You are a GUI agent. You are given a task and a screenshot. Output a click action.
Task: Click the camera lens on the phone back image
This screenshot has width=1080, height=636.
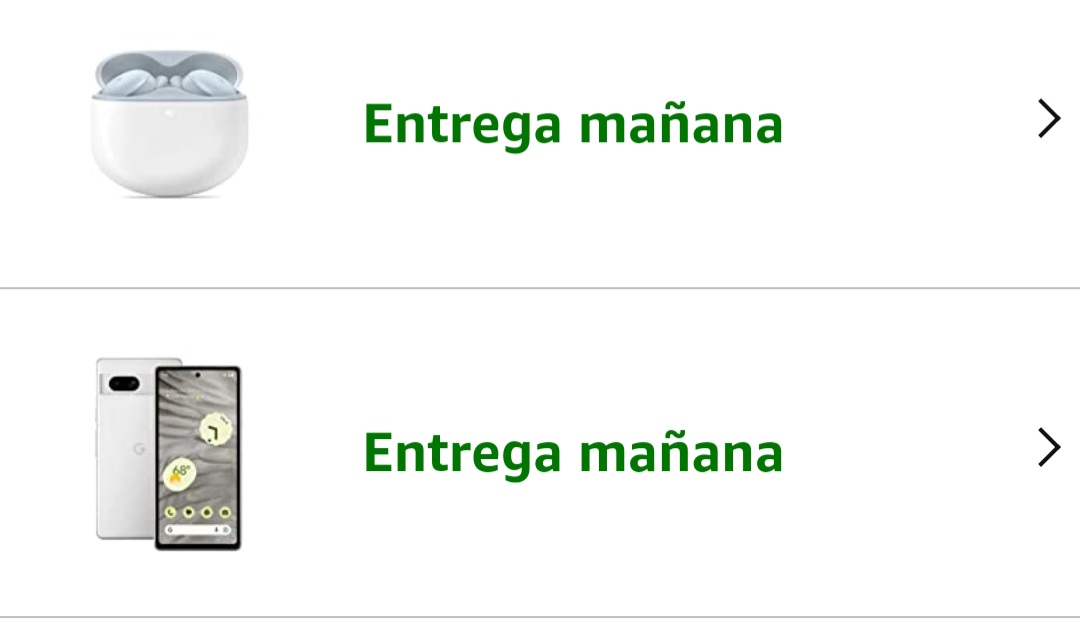coord(124,384)
